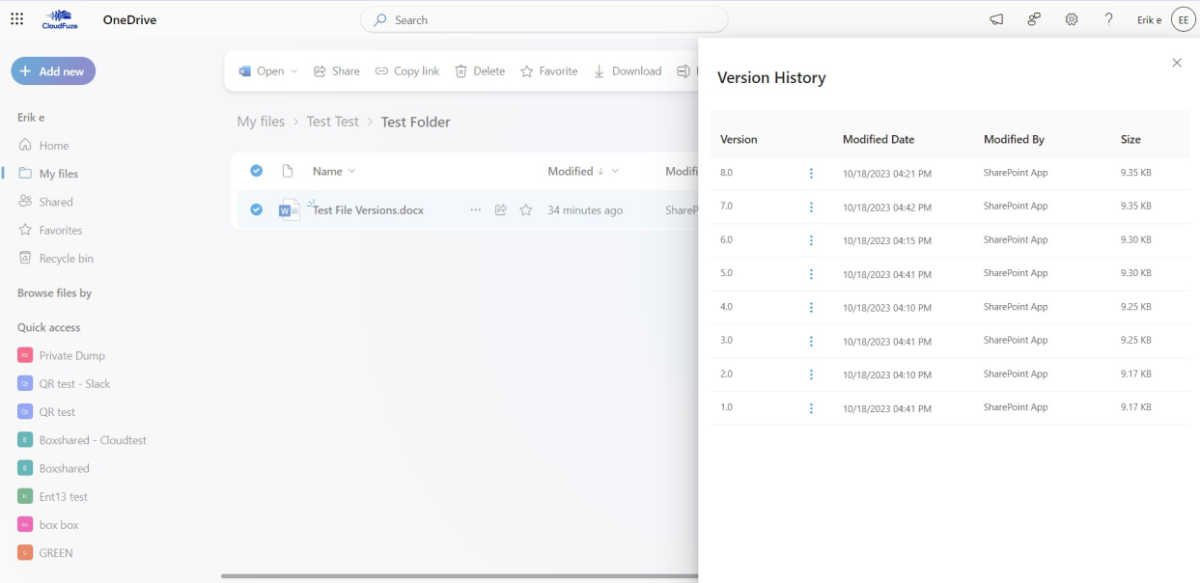The width and height of the screenshot is (1200, 583).
Task: Open the feedback megaphone icon
Action: pyautogui.click(x=996, y=19)
